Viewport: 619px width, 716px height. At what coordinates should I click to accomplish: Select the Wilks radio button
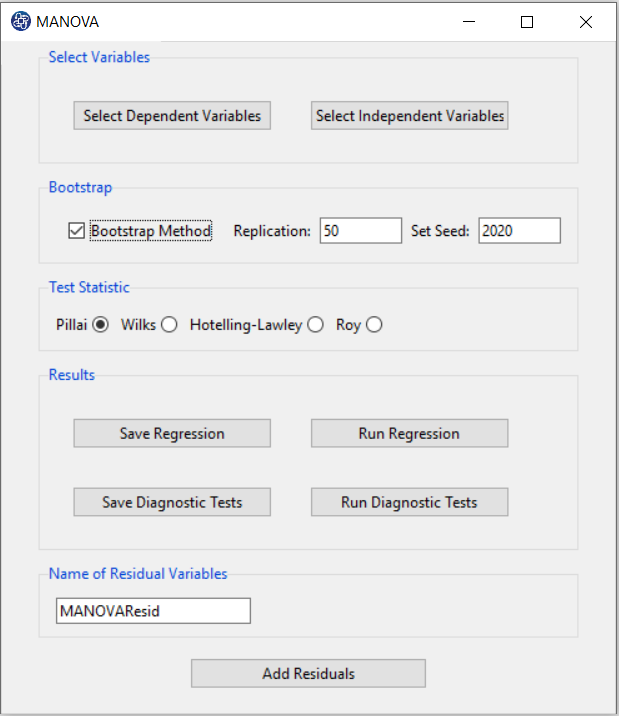[169, 325]
